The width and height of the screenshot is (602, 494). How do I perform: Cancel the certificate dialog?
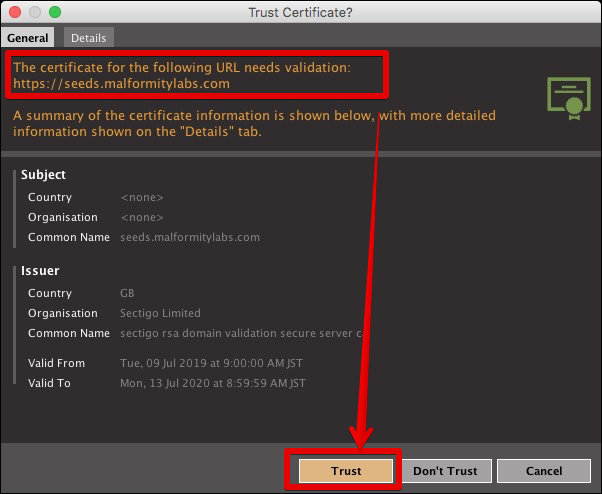tap(543, 470)
